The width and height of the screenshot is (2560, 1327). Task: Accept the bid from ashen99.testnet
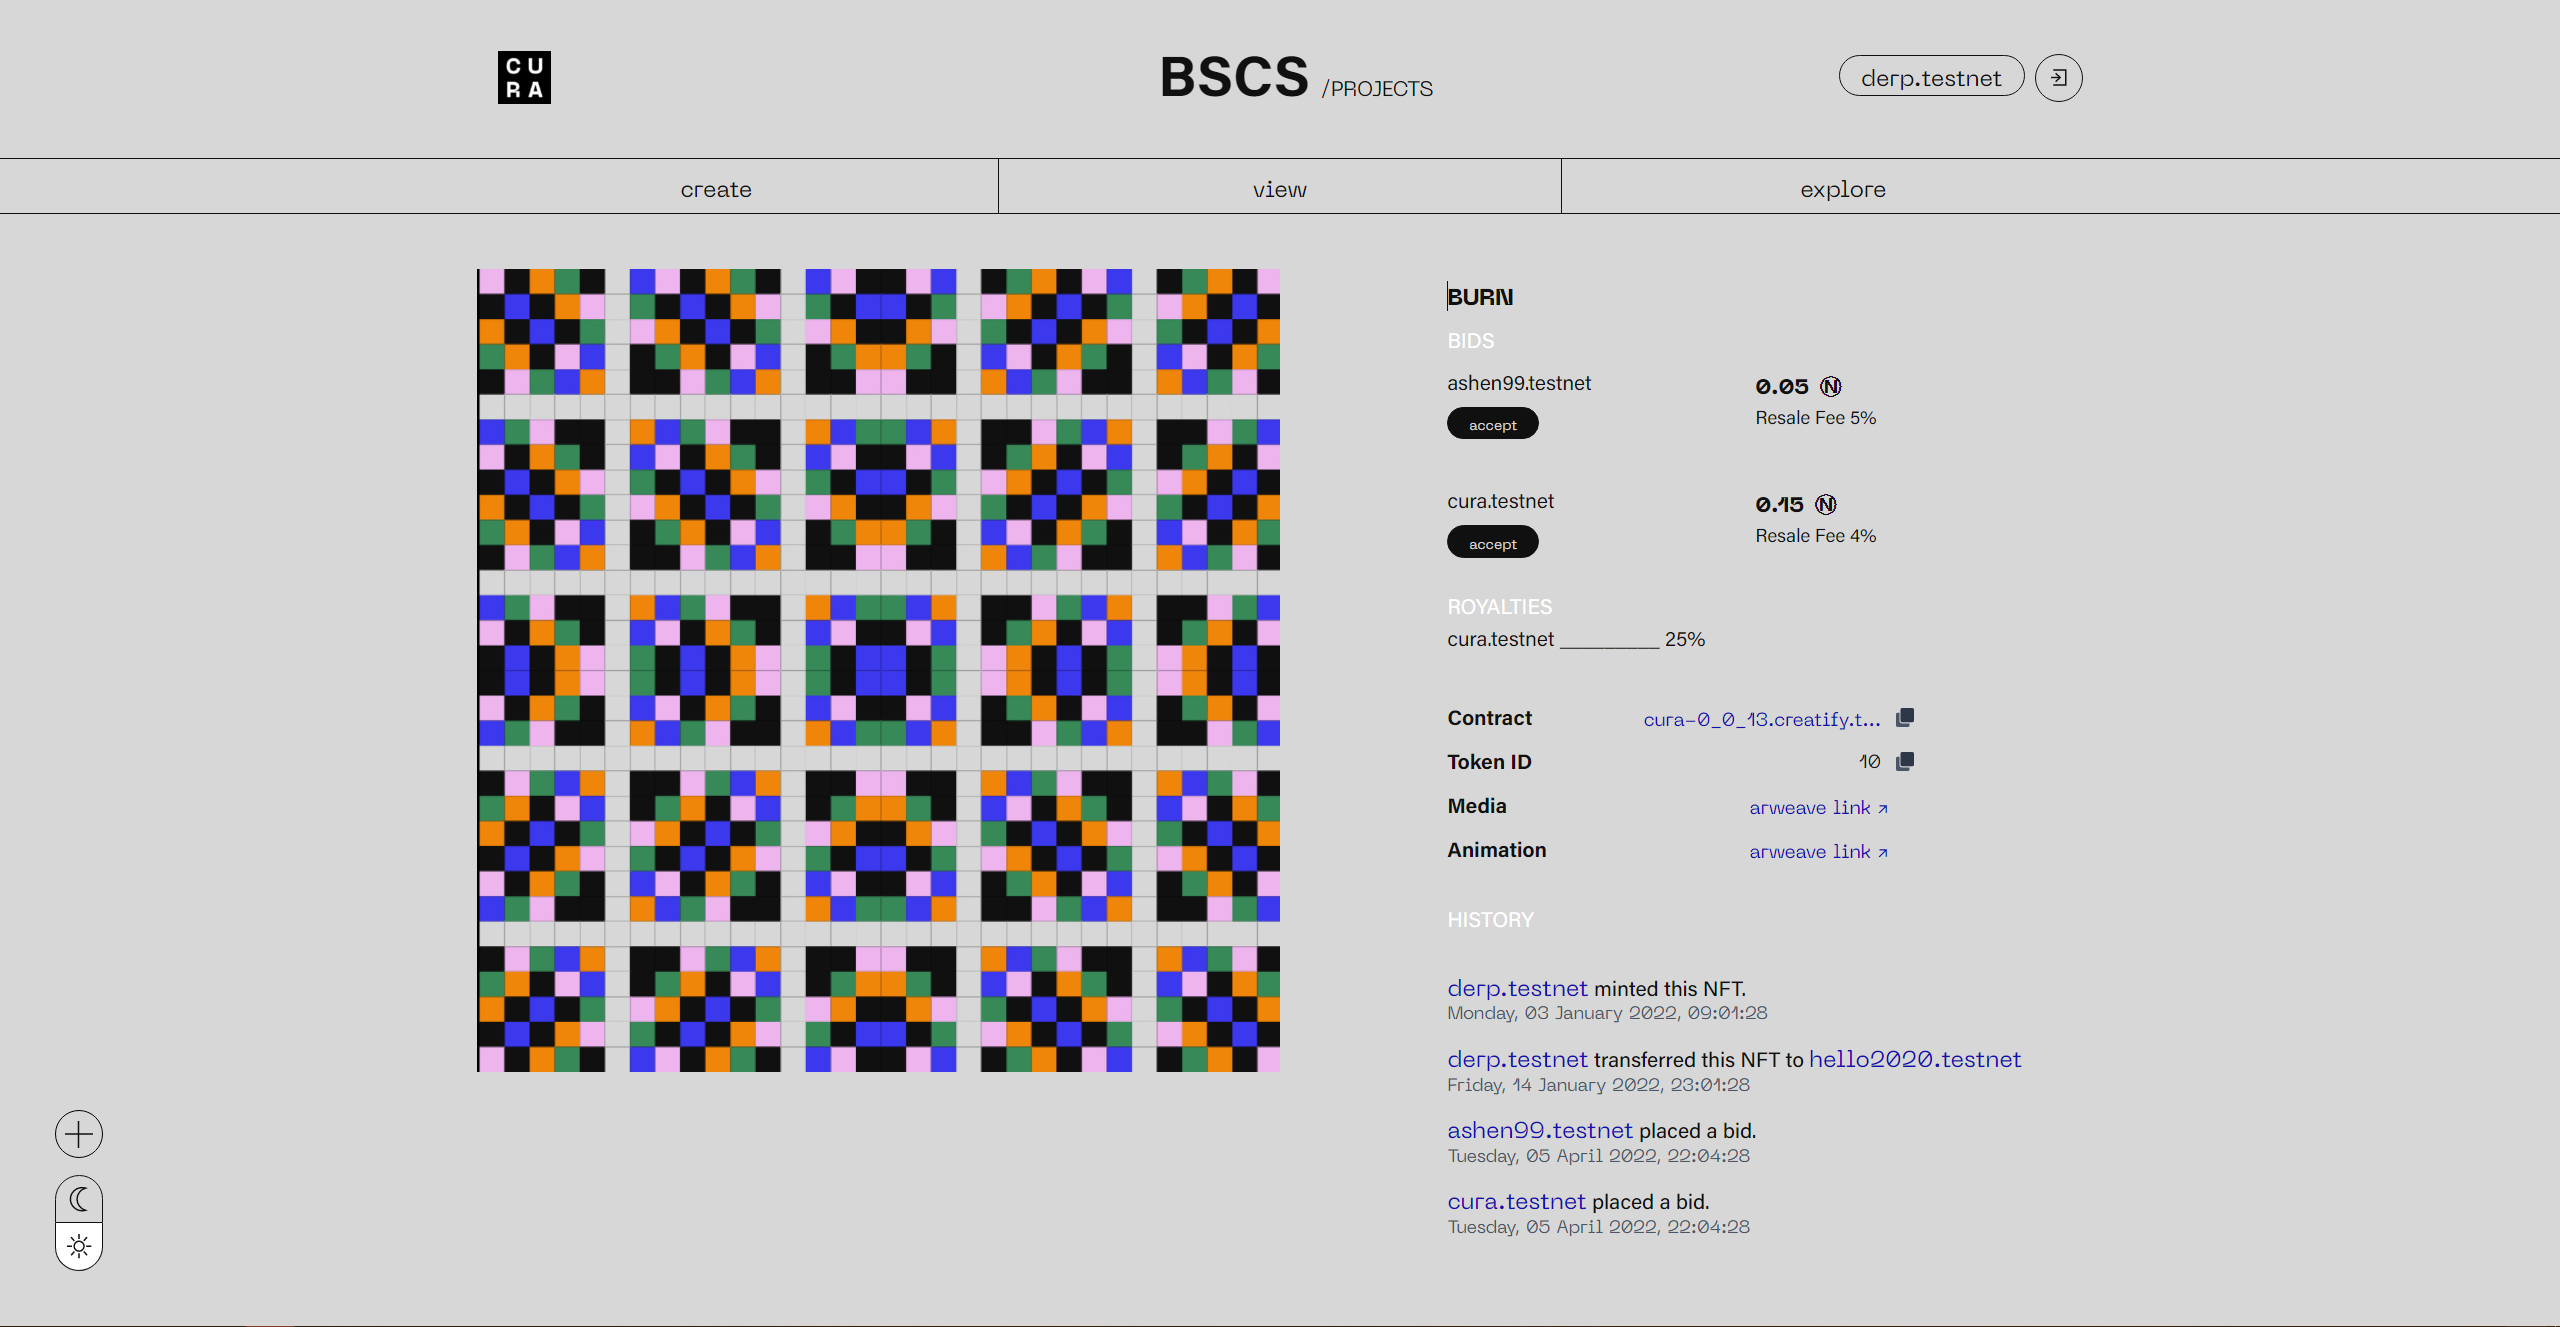tap(1492, 425)
